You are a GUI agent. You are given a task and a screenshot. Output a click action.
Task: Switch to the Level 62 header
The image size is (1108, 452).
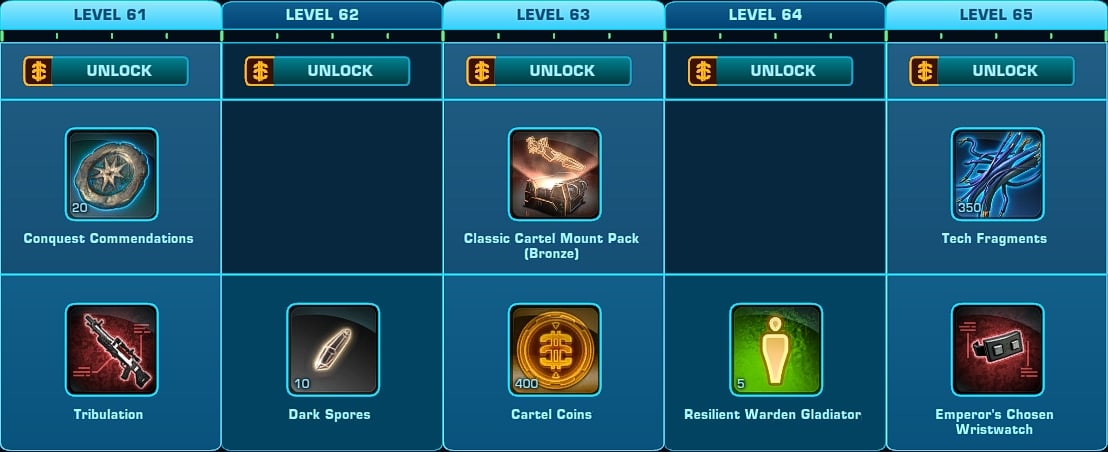click(332, 15)
